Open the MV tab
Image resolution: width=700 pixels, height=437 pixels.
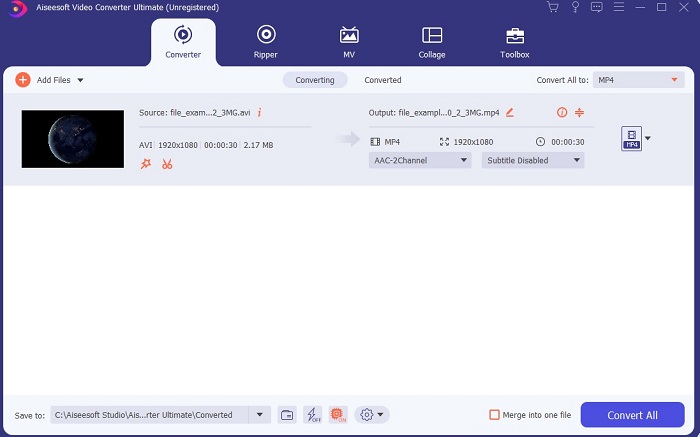point(349,43)
